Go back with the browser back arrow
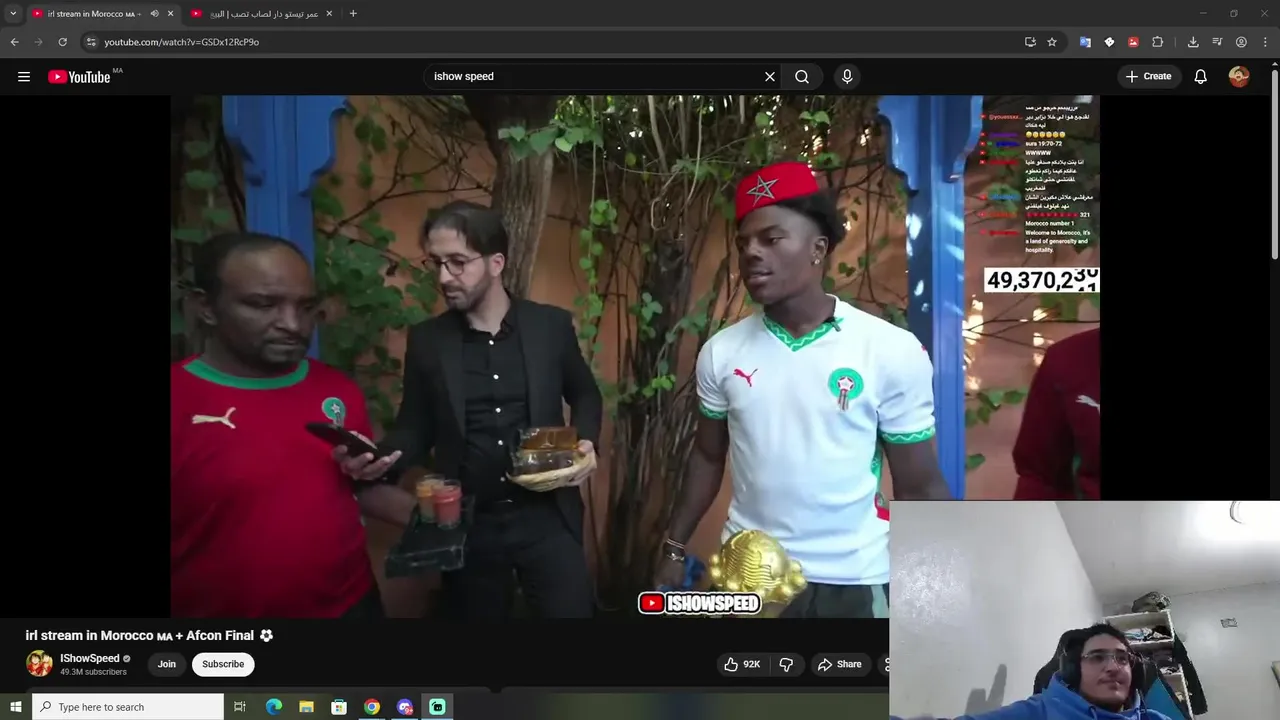 click(14, 42)
